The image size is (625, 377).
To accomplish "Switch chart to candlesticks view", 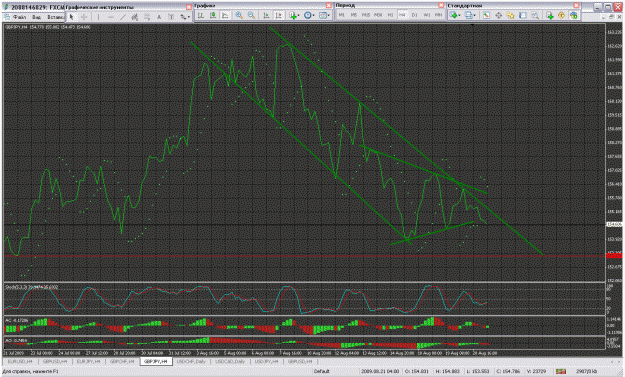I will [x=213, y=15].
